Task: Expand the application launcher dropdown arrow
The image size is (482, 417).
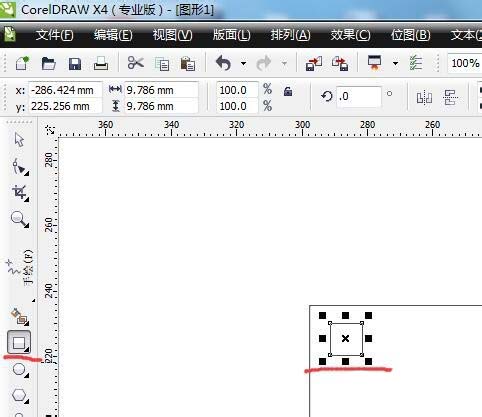Action: click(395, 63)
